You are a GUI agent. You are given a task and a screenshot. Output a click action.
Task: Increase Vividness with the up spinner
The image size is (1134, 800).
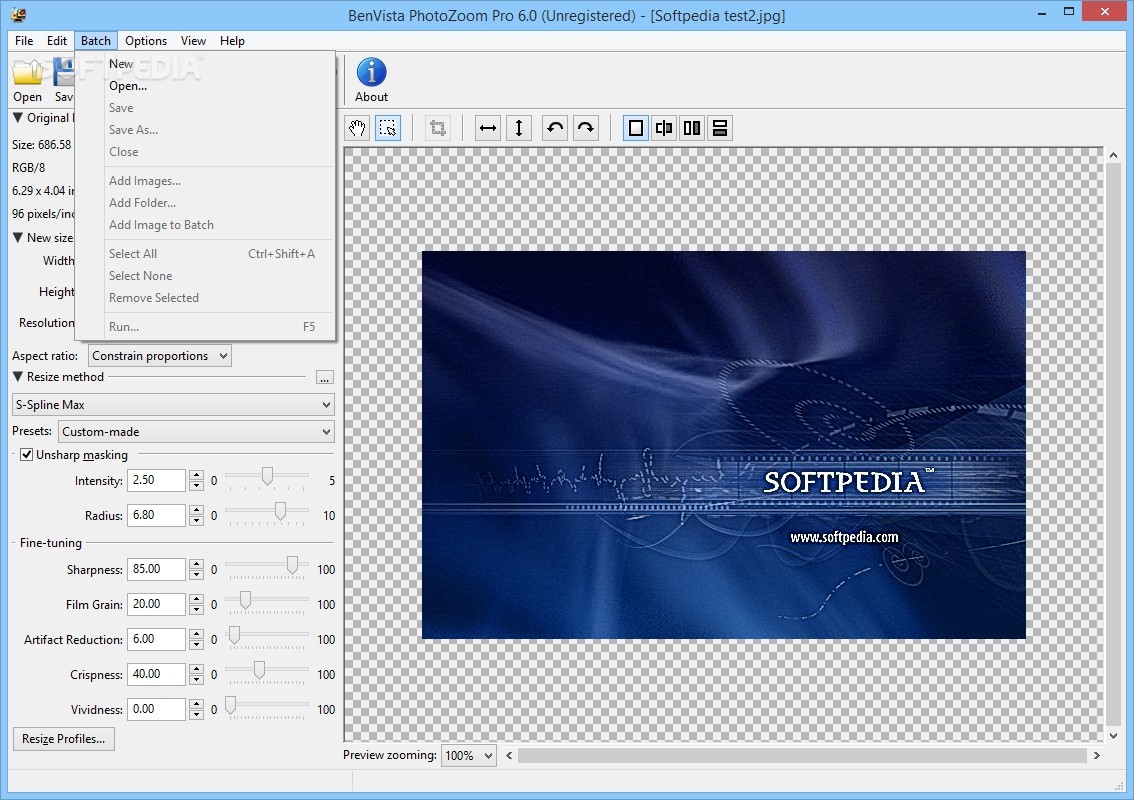[x=197, y=704]
